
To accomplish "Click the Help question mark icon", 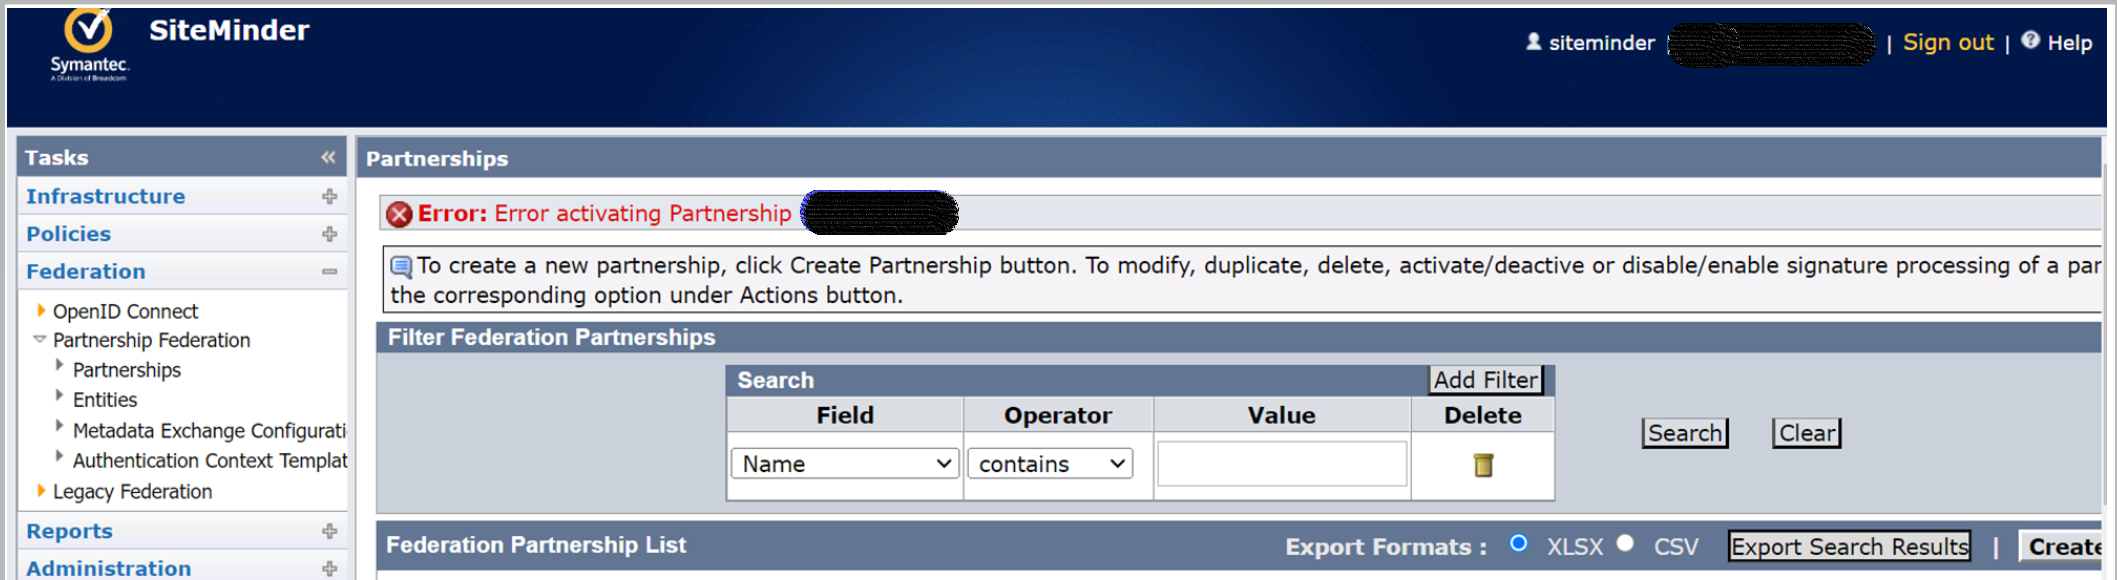I will (x=2030, y=40).
